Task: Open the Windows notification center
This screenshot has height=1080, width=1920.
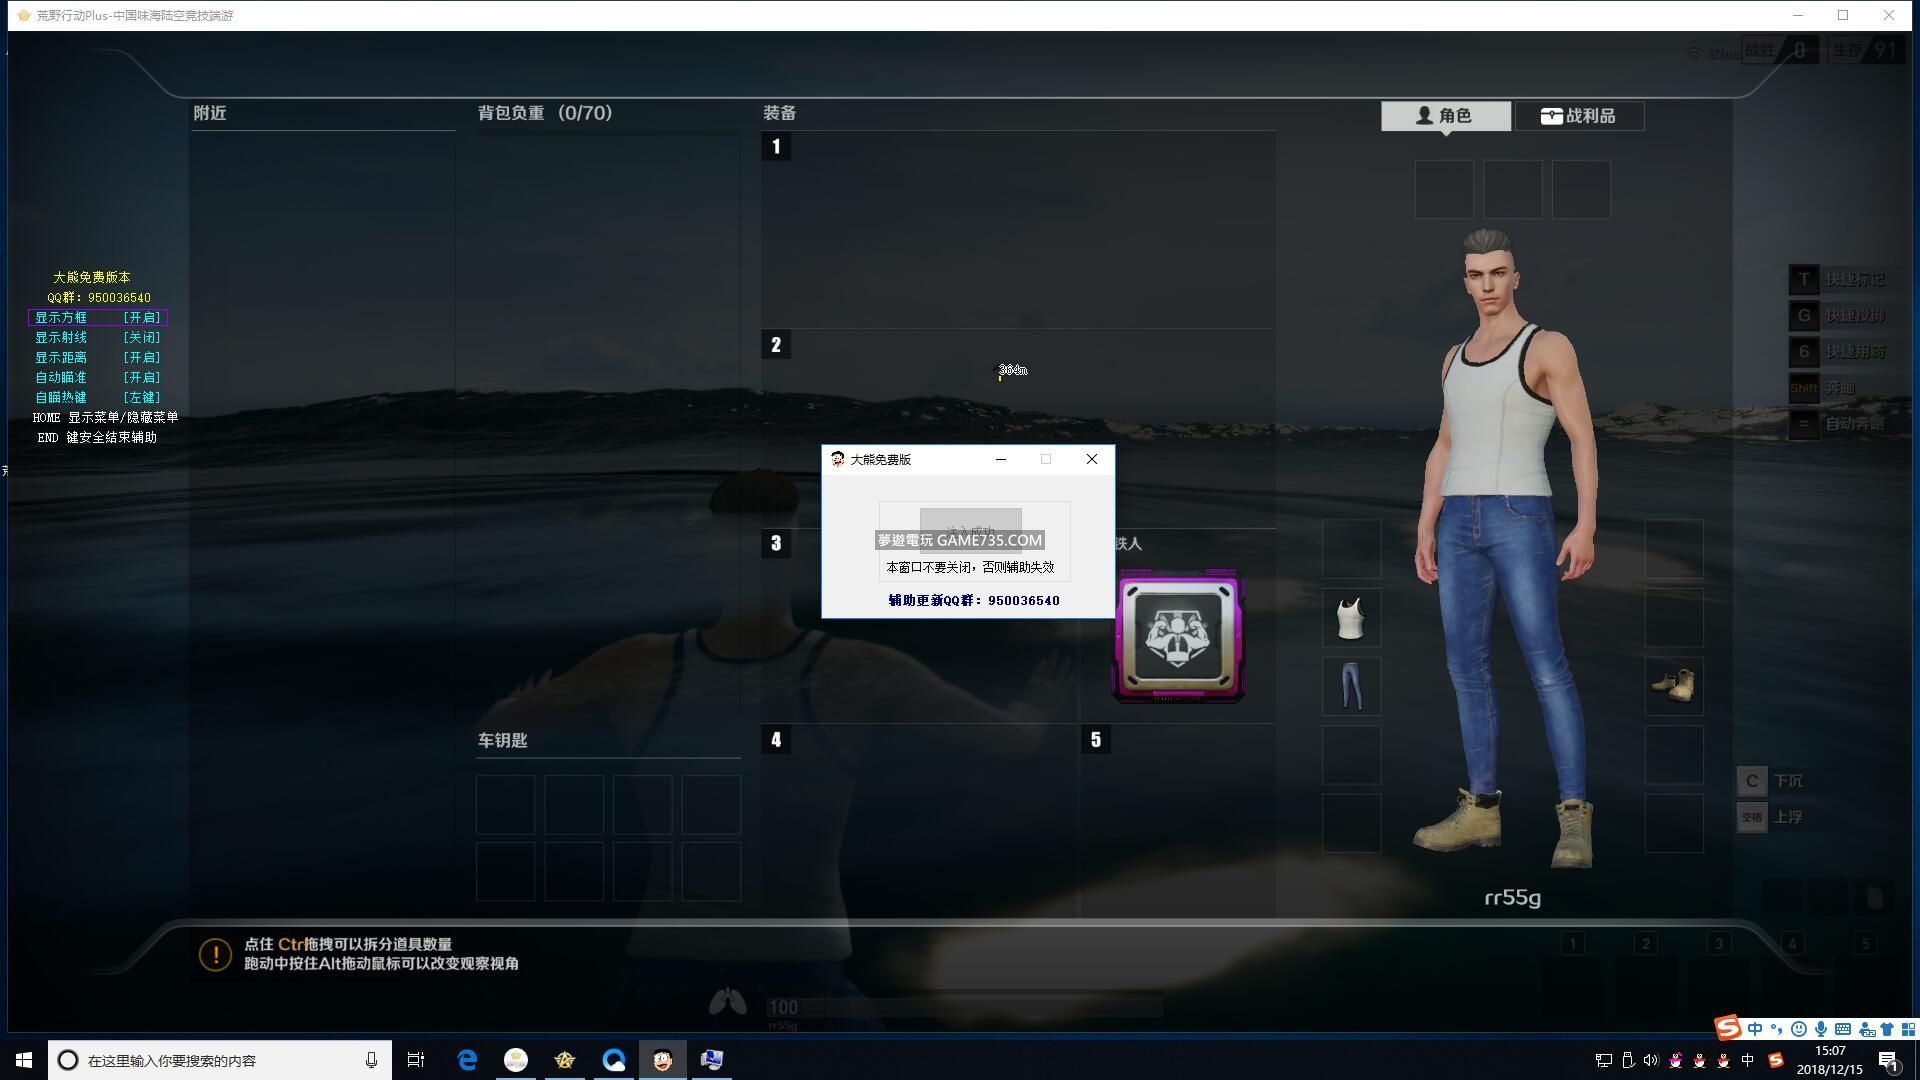Action: pyautogui.click(x=1888, y=1060)
